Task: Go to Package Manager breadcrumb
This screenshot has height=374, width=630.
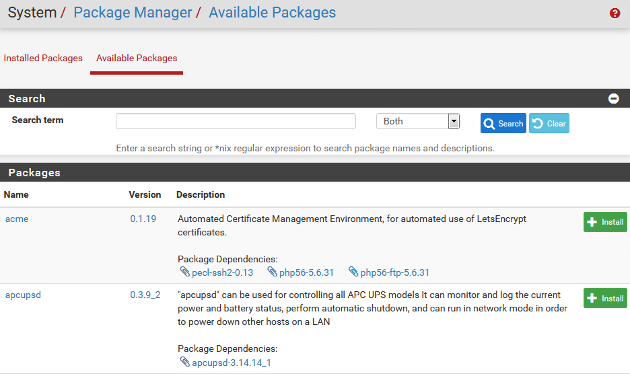Action: pos(133,12)
